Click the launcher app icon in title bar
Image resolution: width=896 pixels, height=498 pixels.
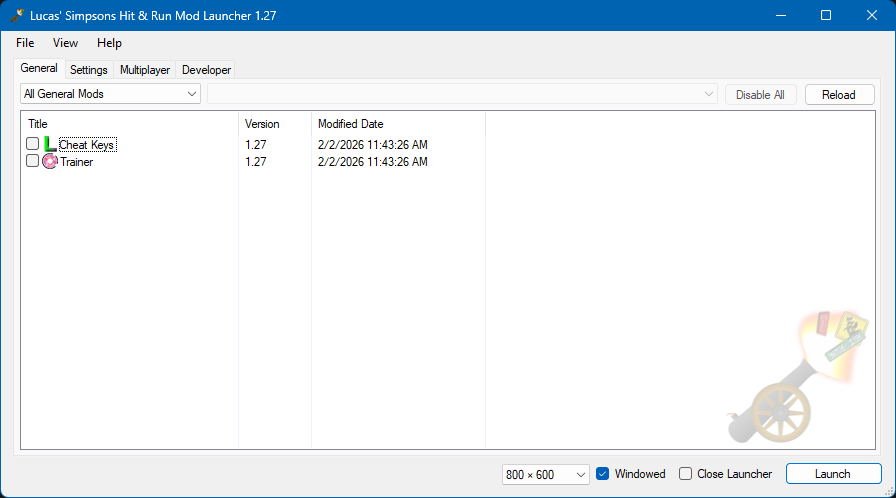tap(17, 15)
